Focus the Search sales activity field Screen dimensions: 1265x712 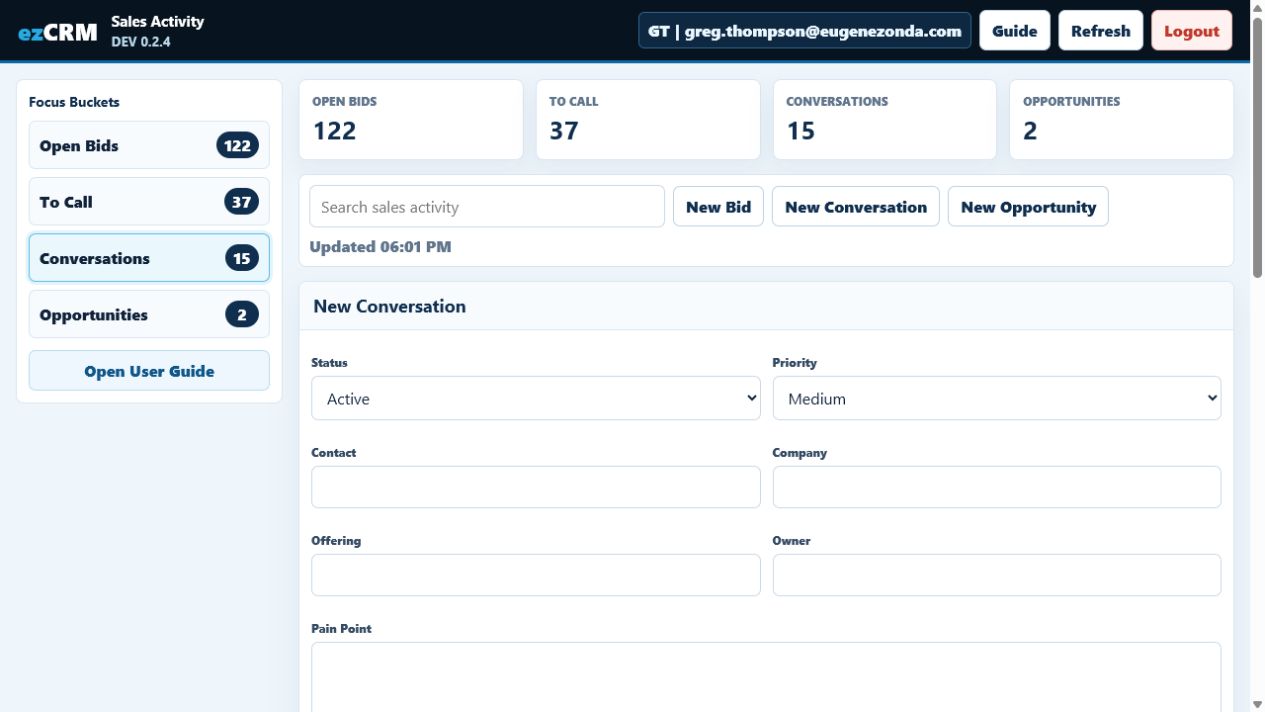click(x=487, y=207)
